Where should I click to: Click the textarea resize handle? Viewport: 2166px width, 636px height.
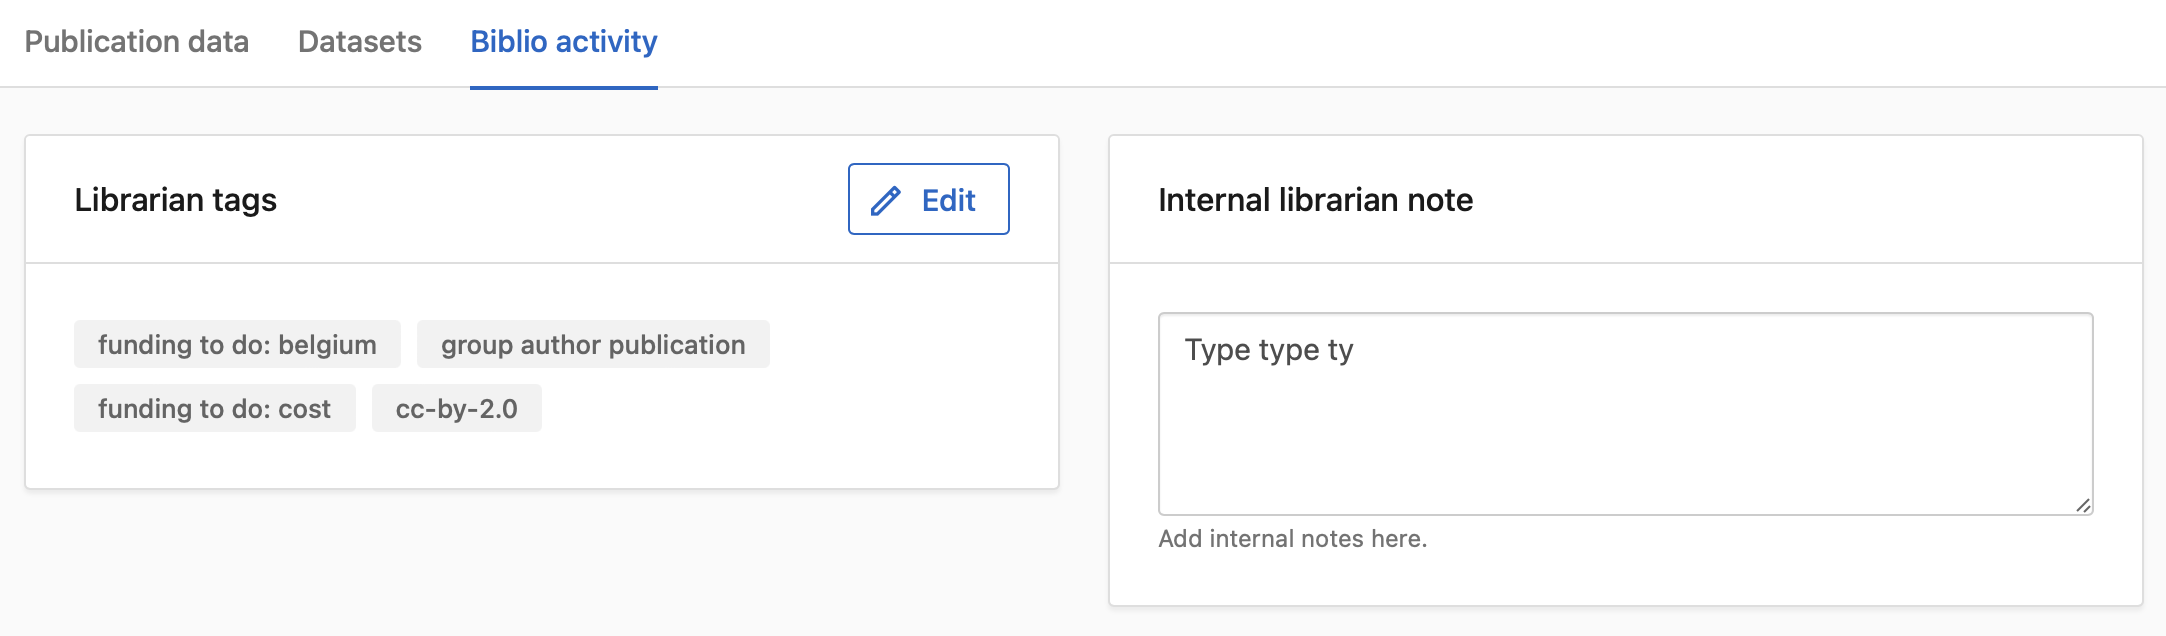2083,505
